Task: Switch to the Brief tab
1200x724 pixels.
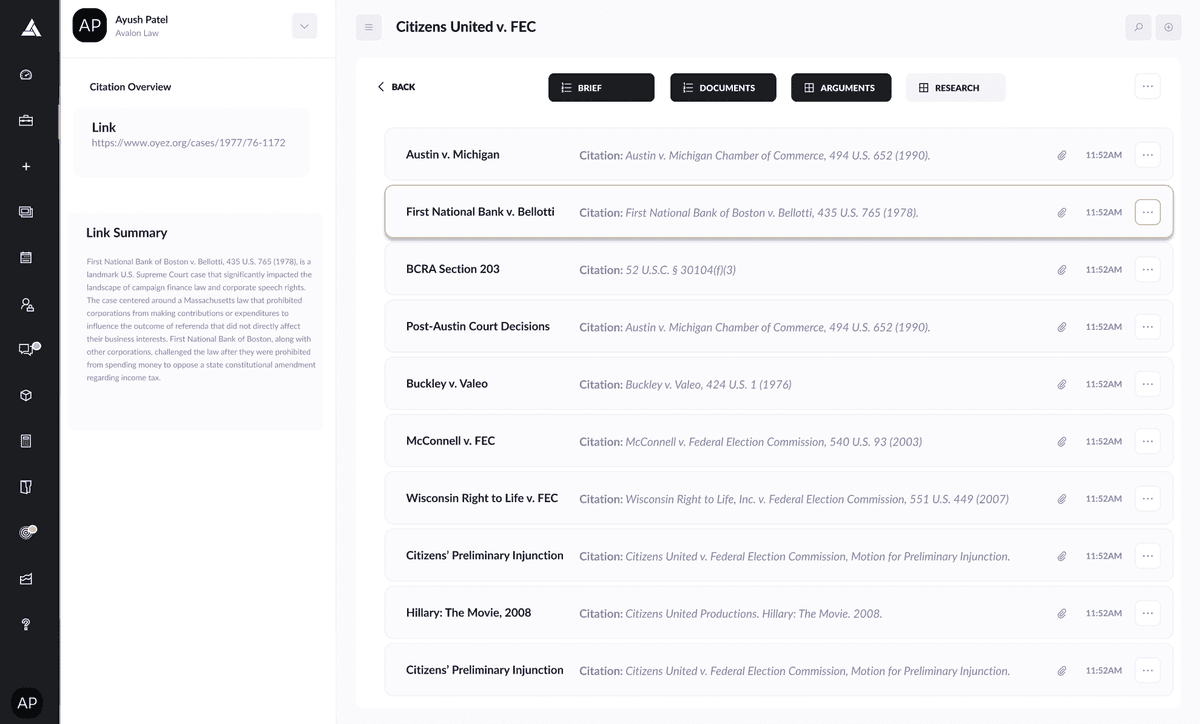Action: [601, 88]
